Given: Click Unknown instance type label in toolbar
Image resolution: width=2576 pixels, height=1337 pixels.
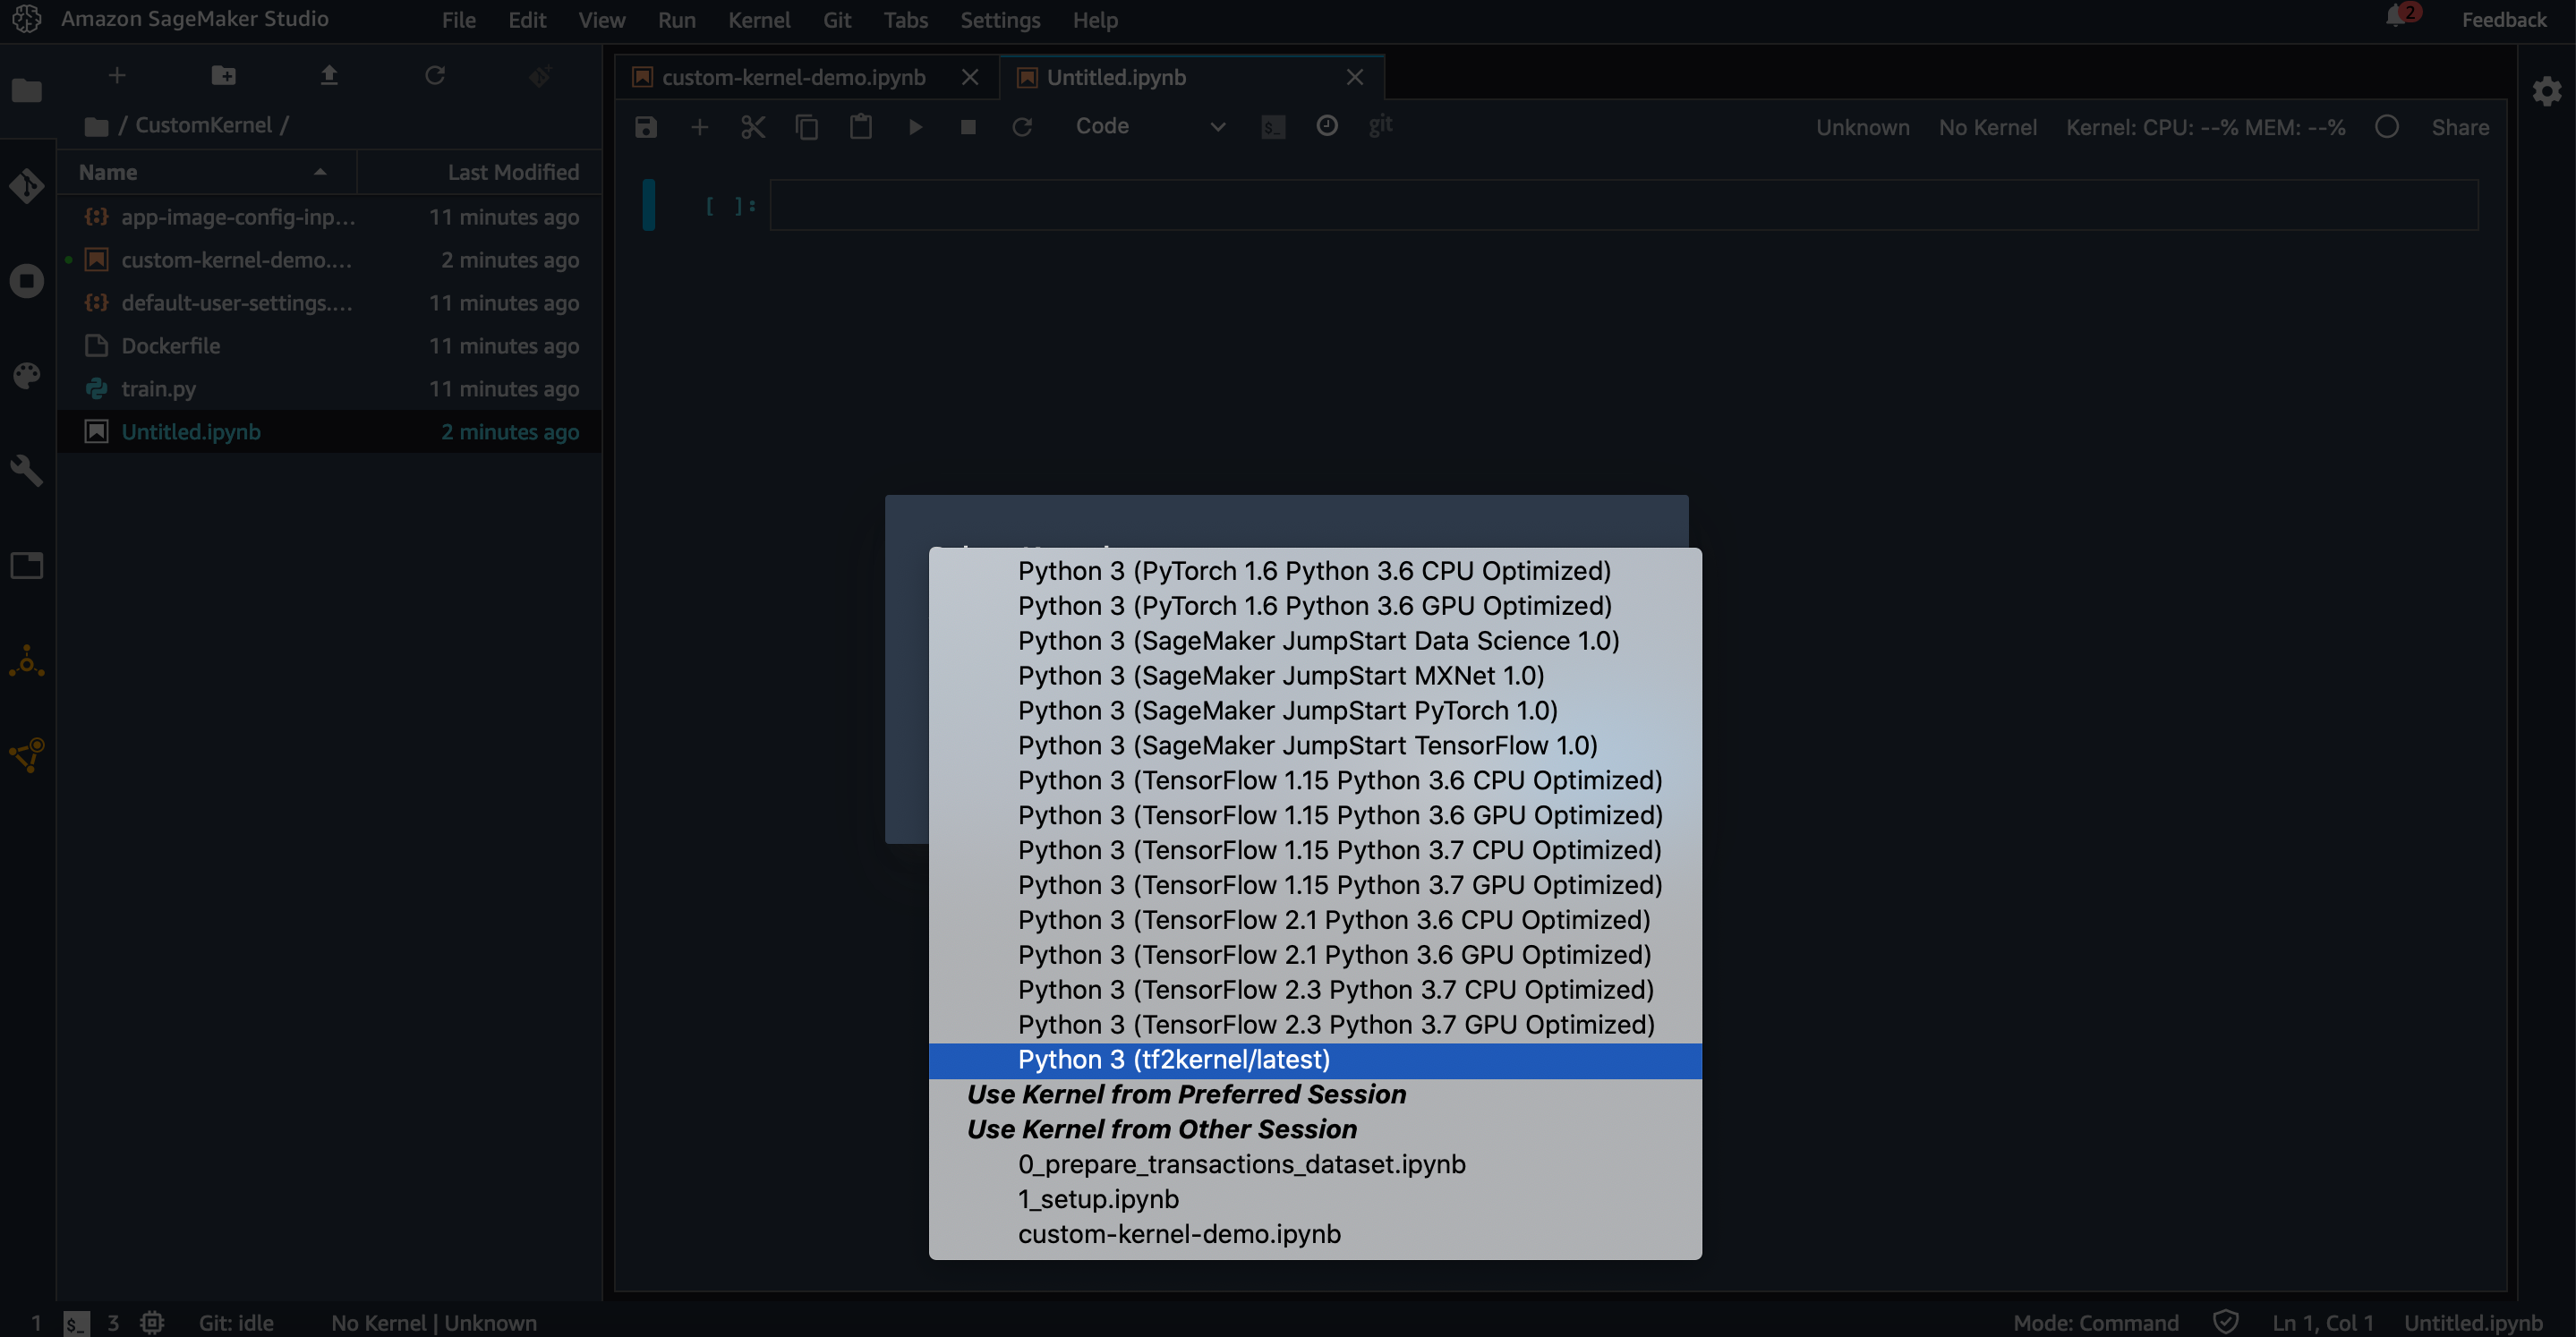Looking at the screenshot, I should (1863, 127).
